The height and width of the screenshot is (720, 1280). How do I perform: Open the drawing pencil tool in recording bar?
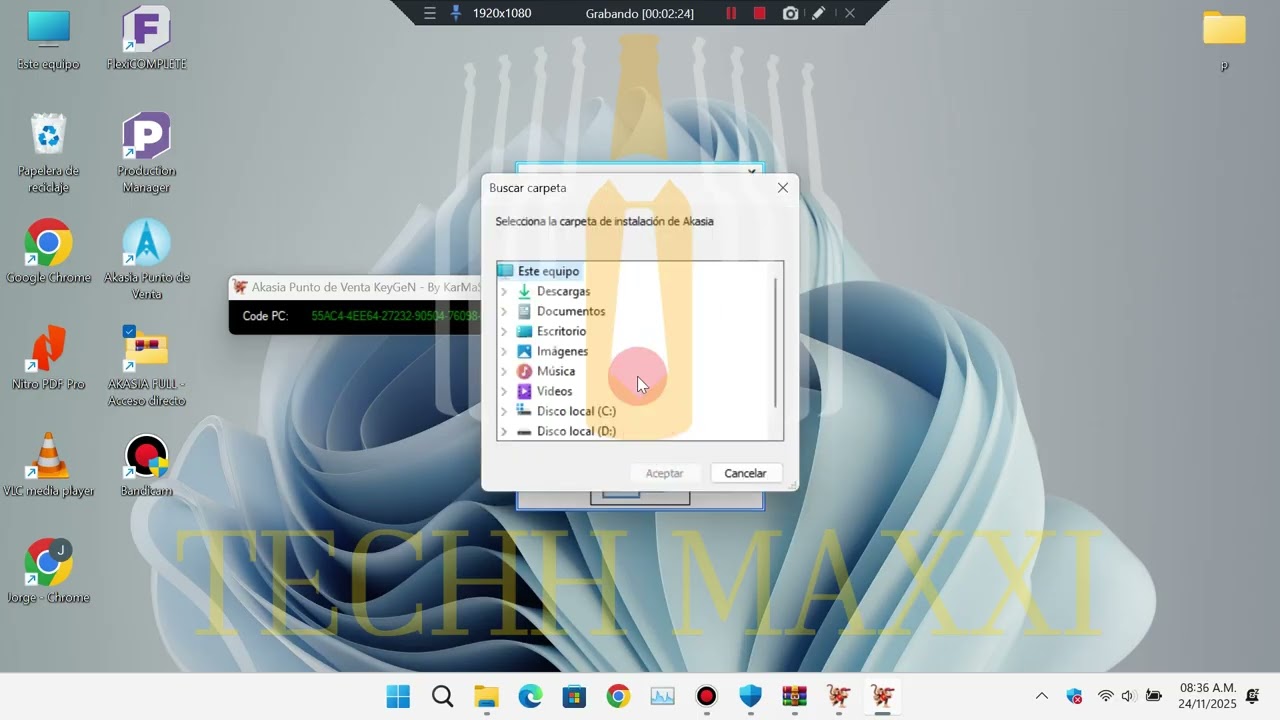[818, 13]
